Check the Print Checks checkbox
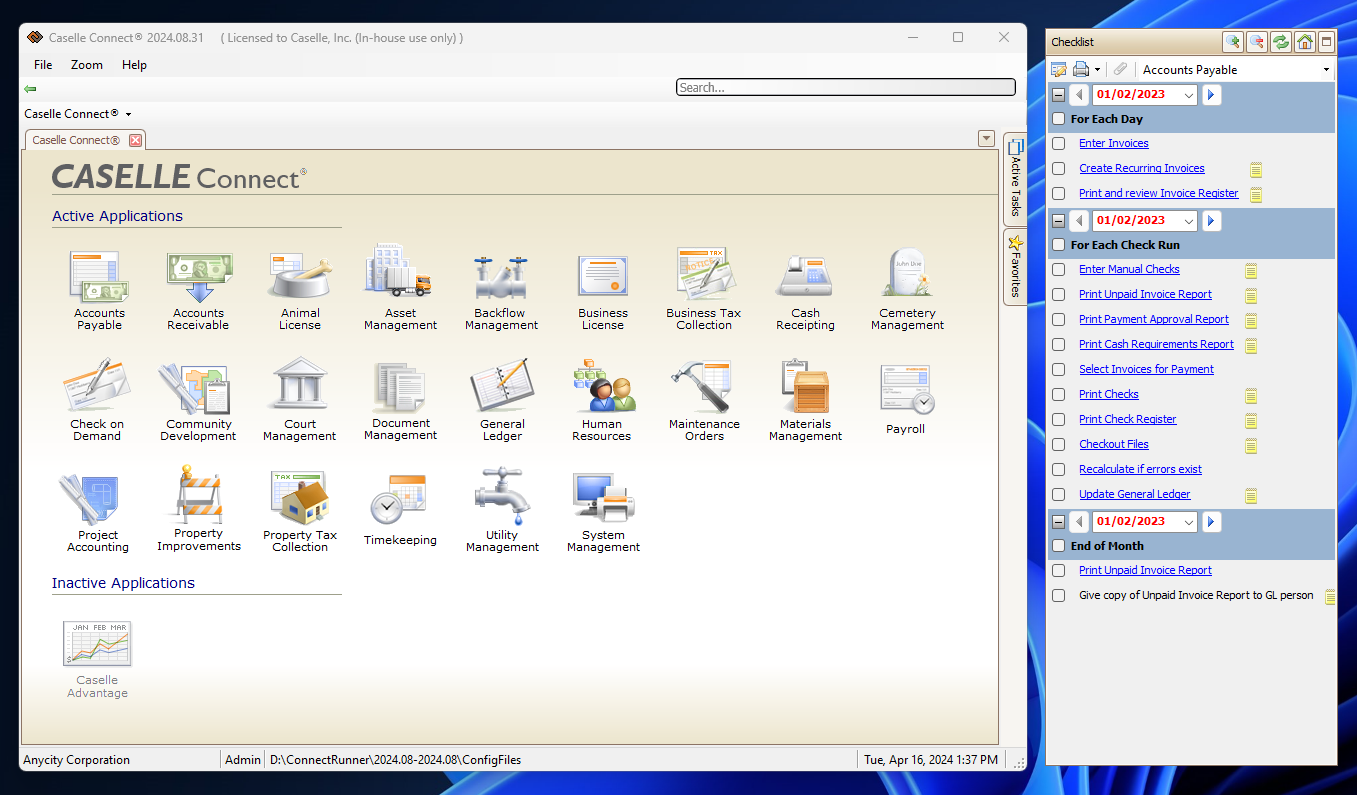The height and width of the screenshot is (795, 1357). pyautogui.click(x=1058, y=395)
